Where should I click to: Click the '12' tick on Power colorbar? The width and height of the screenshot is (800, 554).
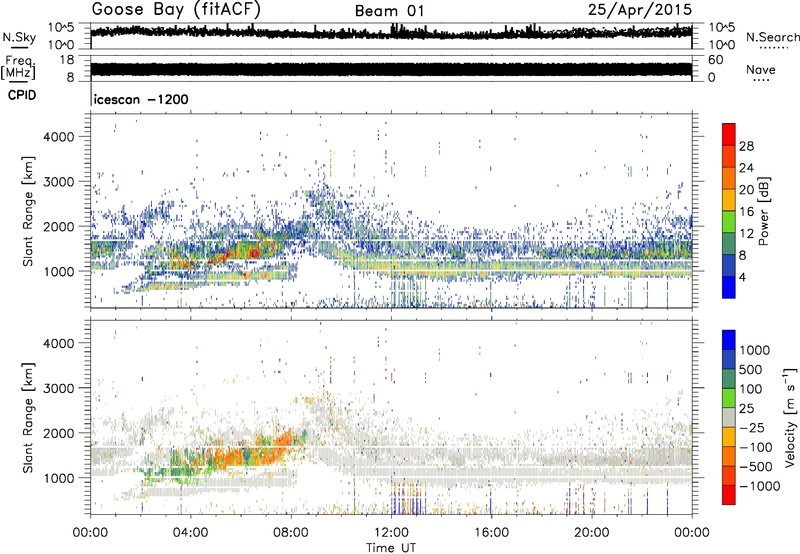click(x=746, y=234)
